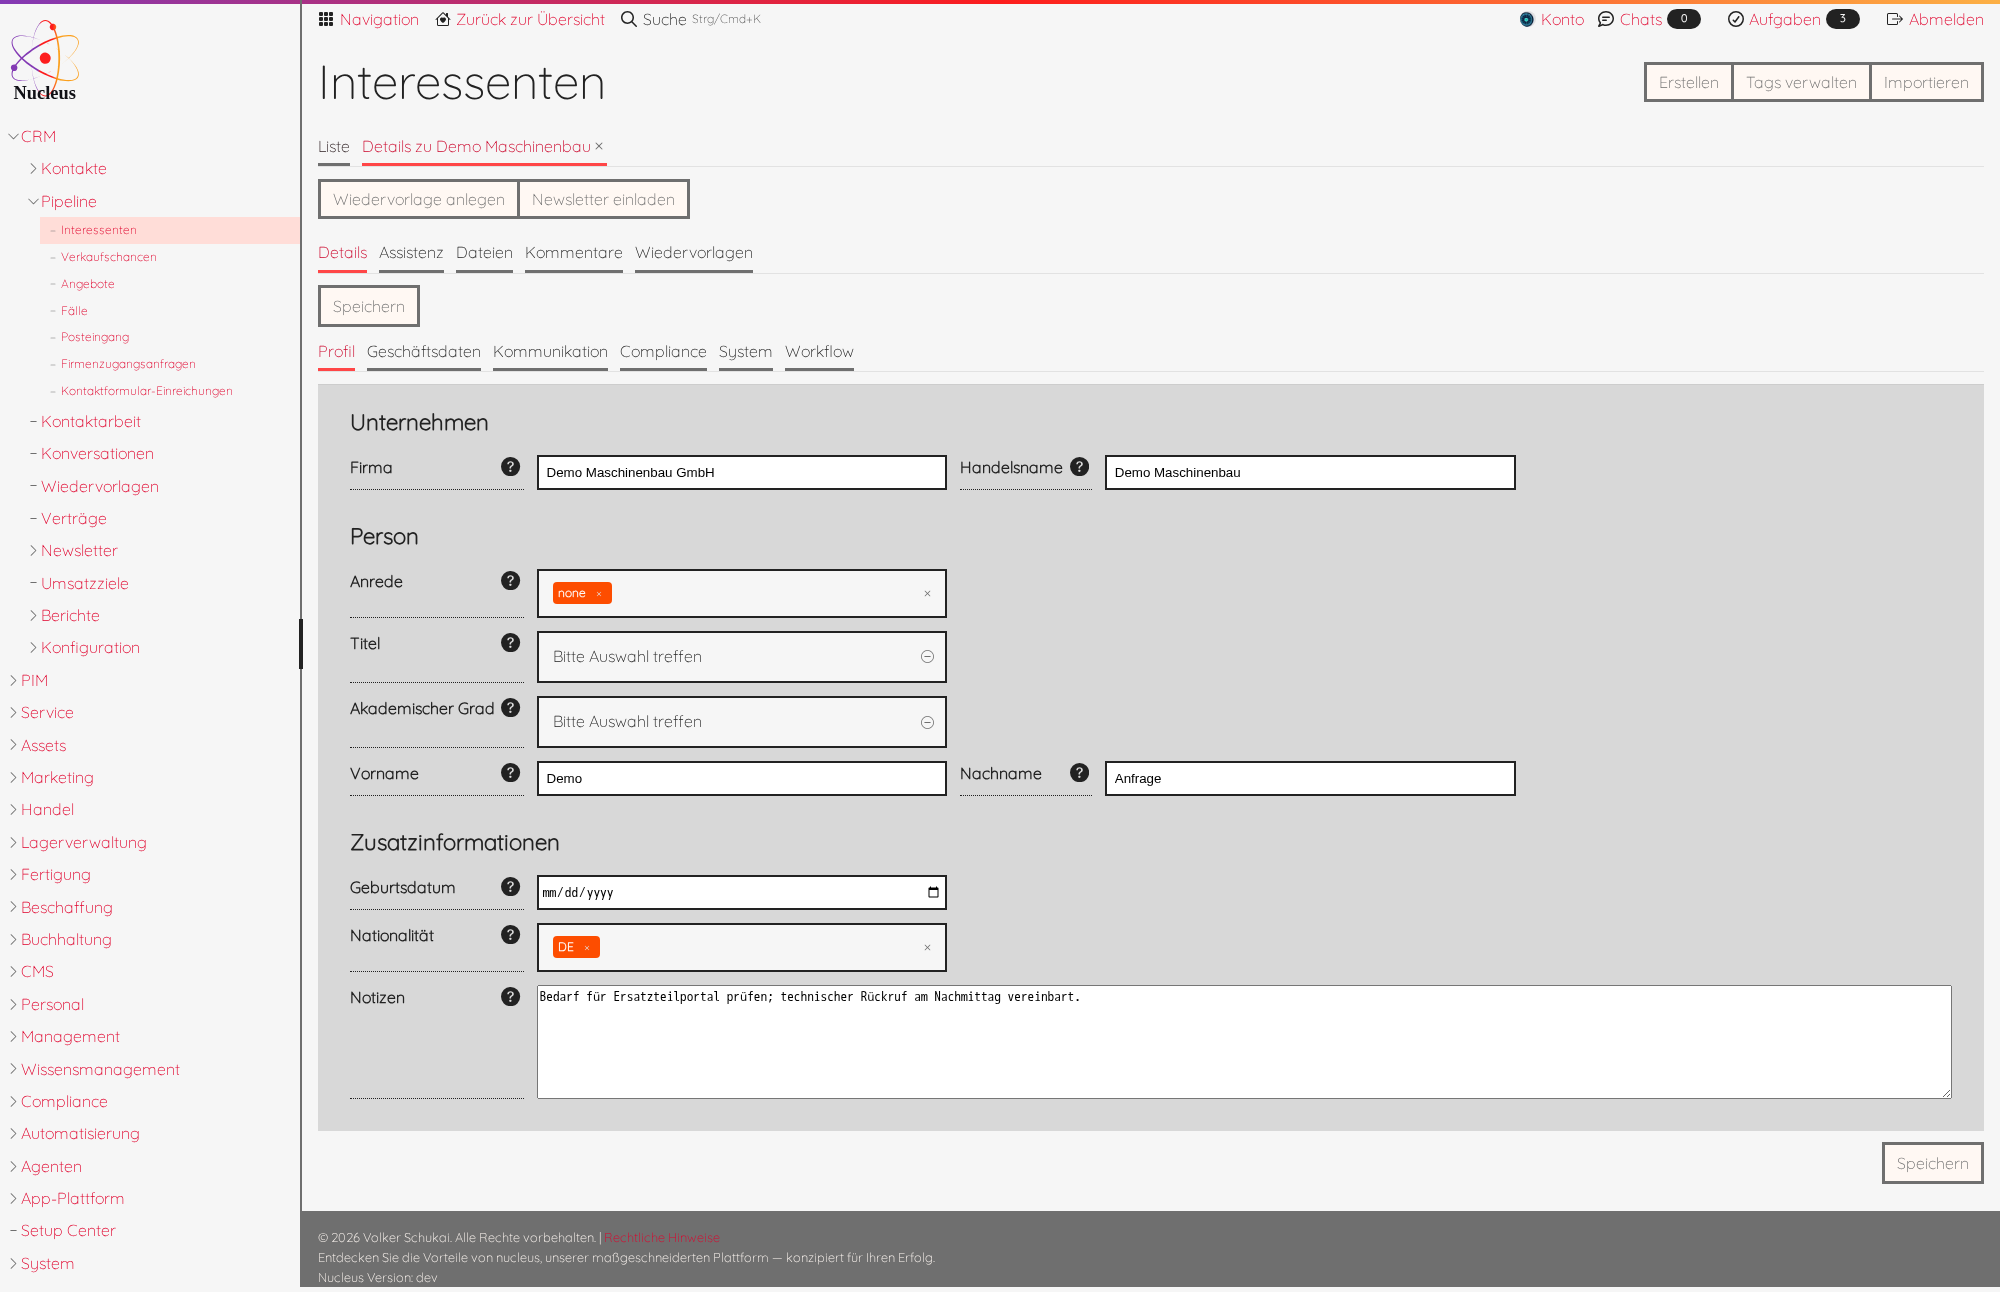Expand the Newsletter tree node

[x=34, y=550]
